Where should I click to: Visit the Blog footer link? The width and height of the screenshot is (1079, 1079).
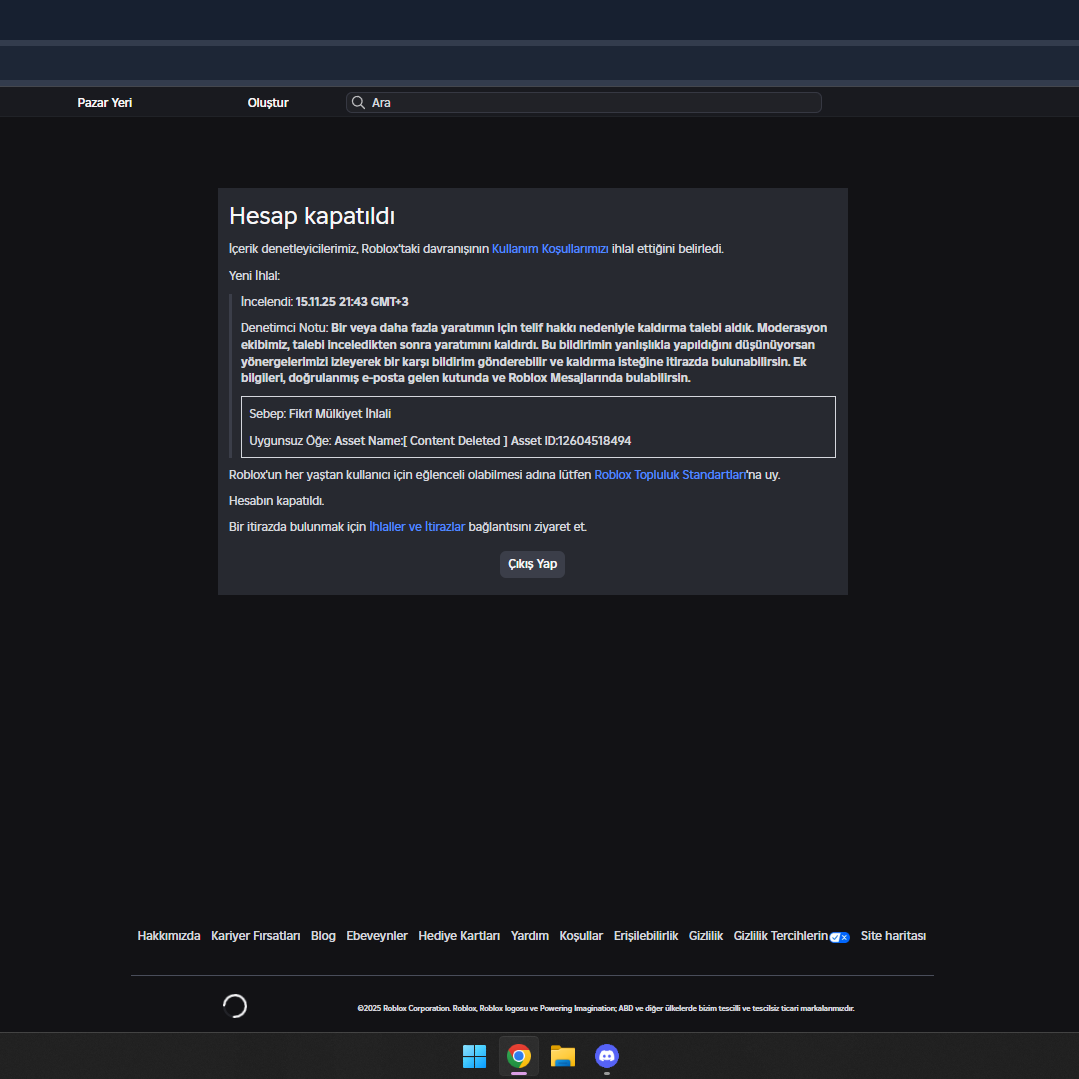323,936
